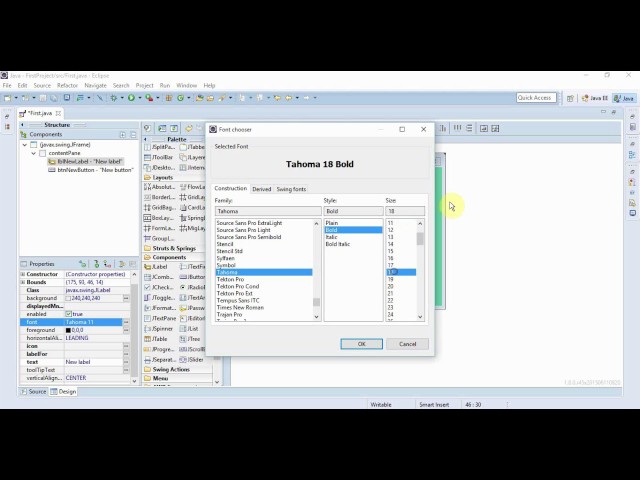The height and width of the screenshot is (480, 640).
Task: Select the Construction tab in Font chooser
Action: 231,188
